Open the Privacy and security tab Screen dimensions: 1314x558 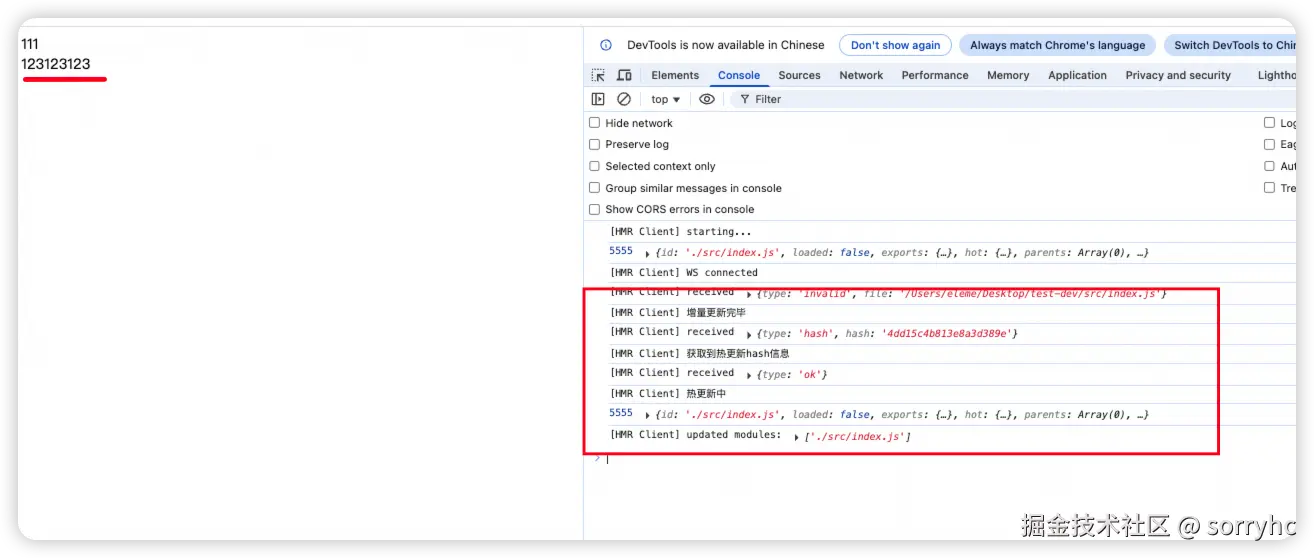point(1178,75)
